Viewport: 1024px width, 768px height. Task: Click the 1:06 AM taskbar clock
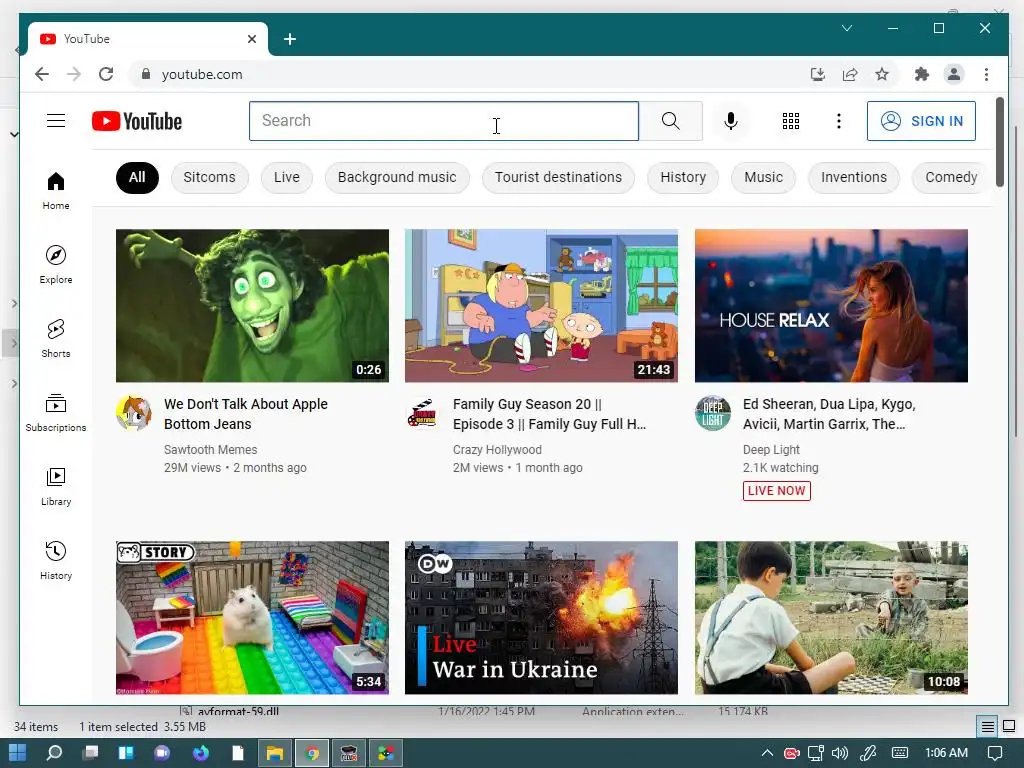946,753
